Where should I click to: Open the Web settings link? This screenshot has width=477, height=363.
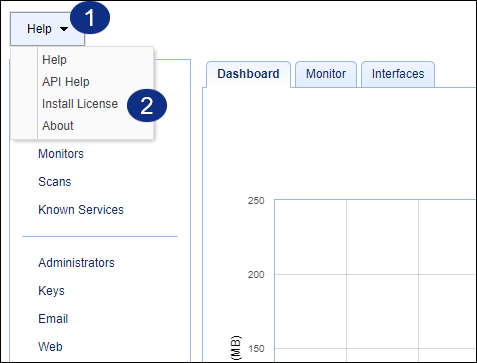click(x=50, y=347)
